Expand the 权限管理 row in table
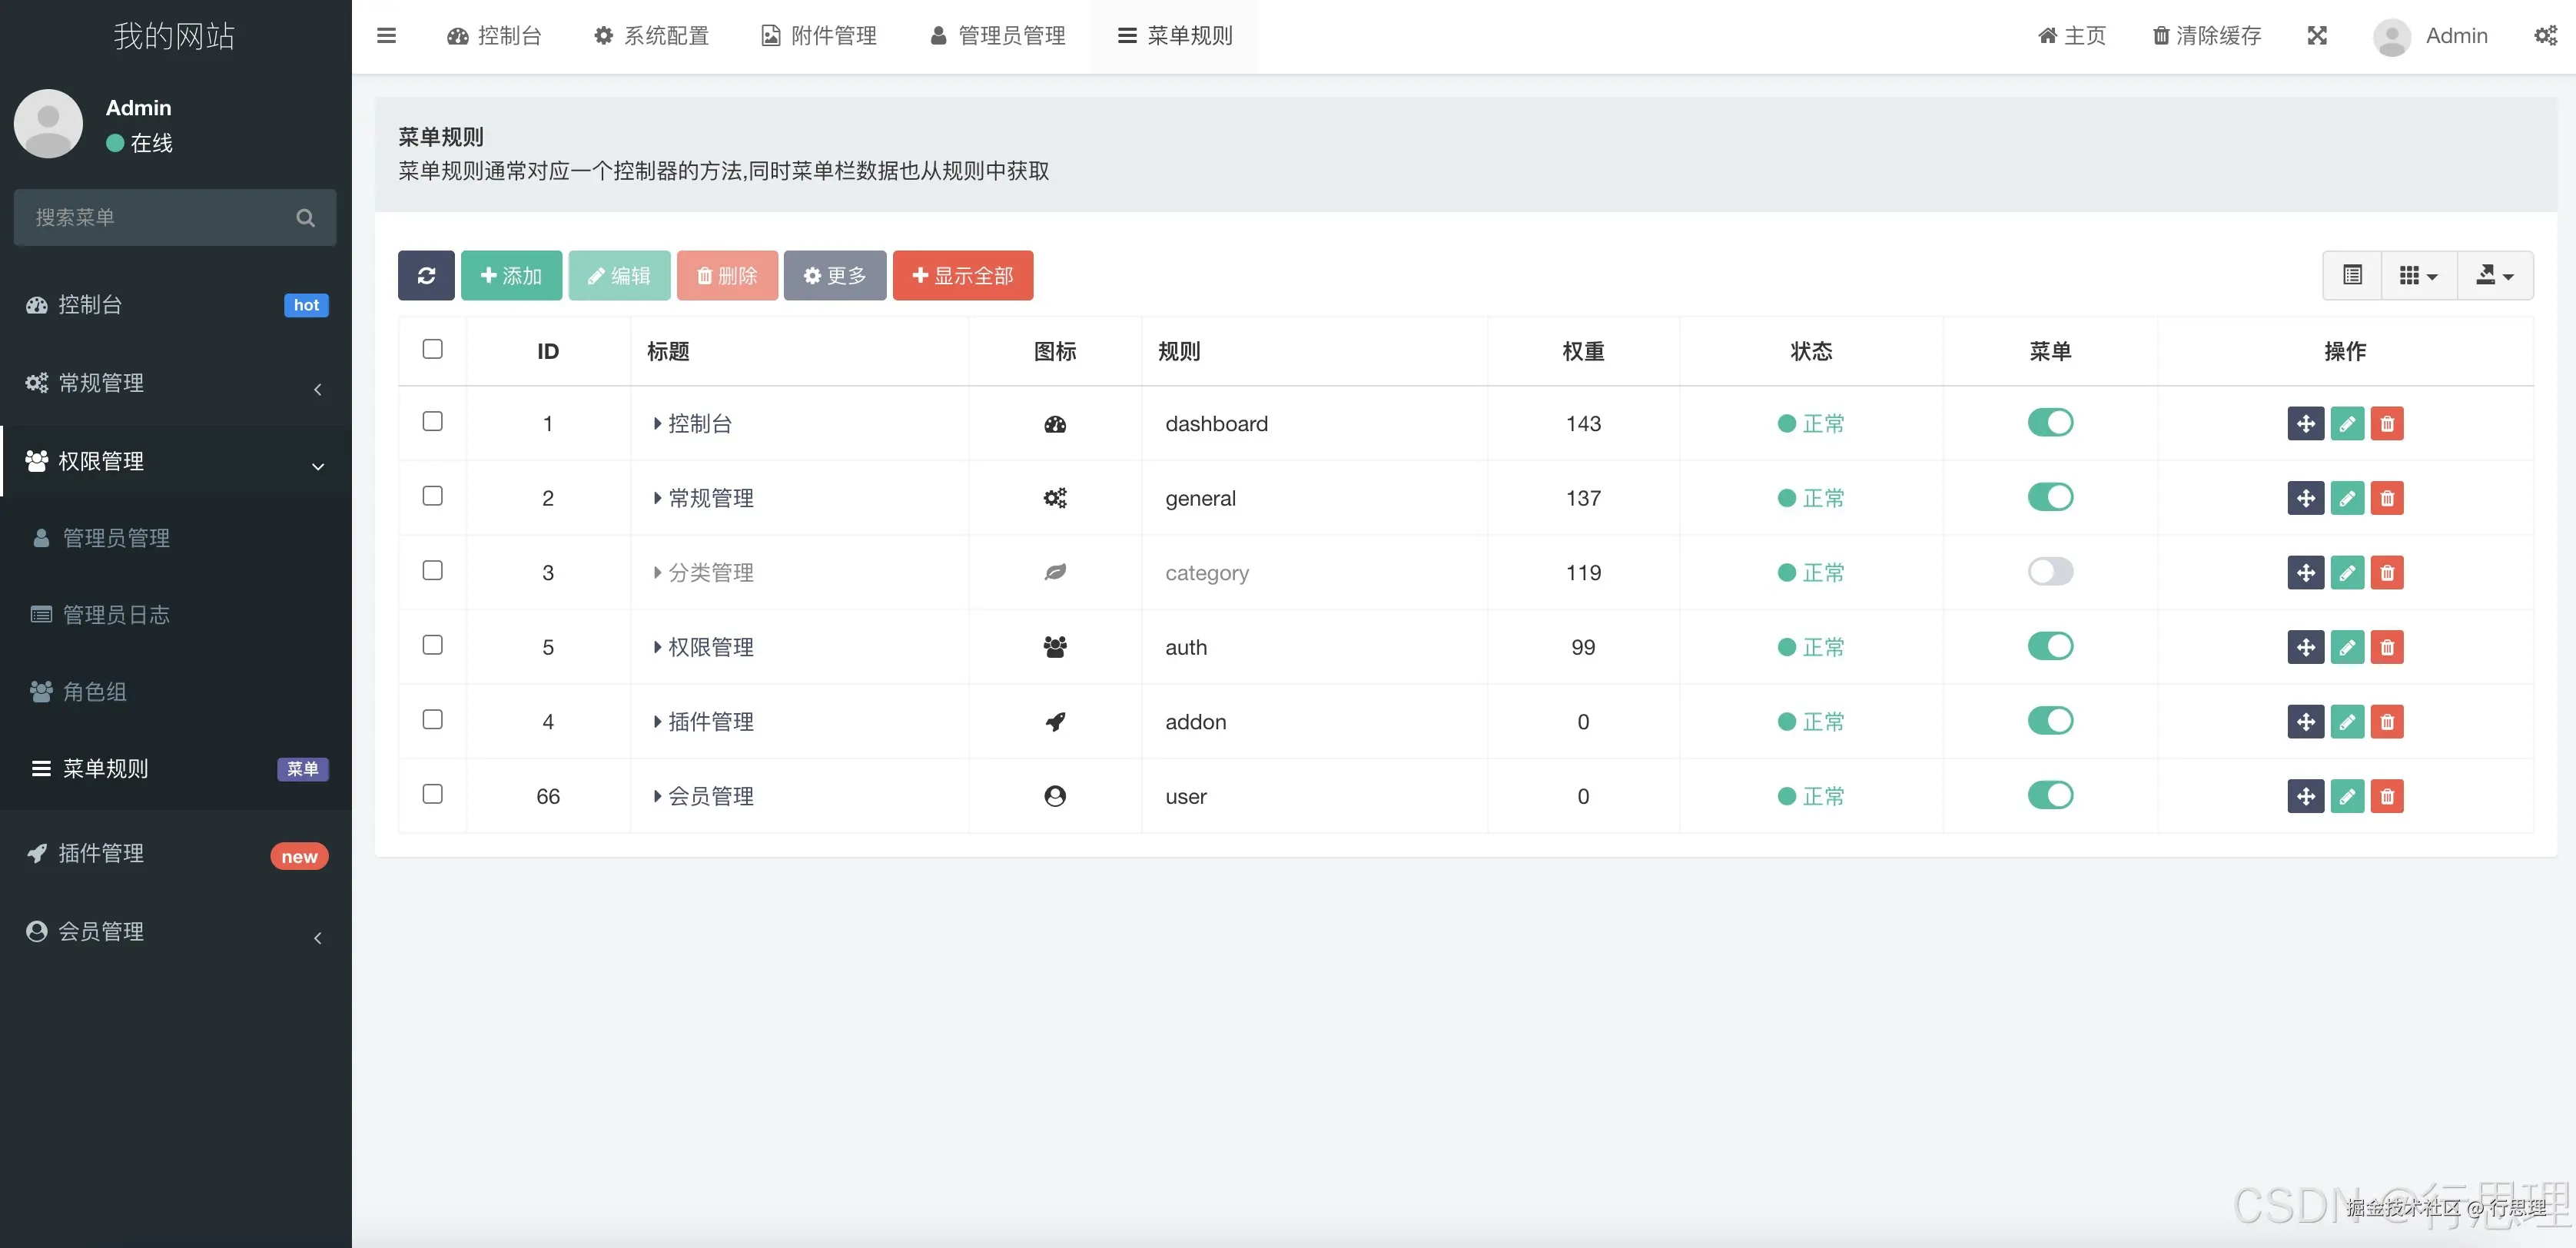2576x1248 pixels. [657, 647]
